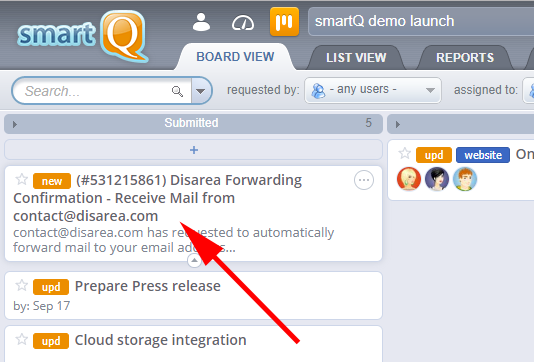This screenshot has width=534, height=362.
Task: Click the upd badge on Cloud storage integration
Action: [x=51, y=341]
